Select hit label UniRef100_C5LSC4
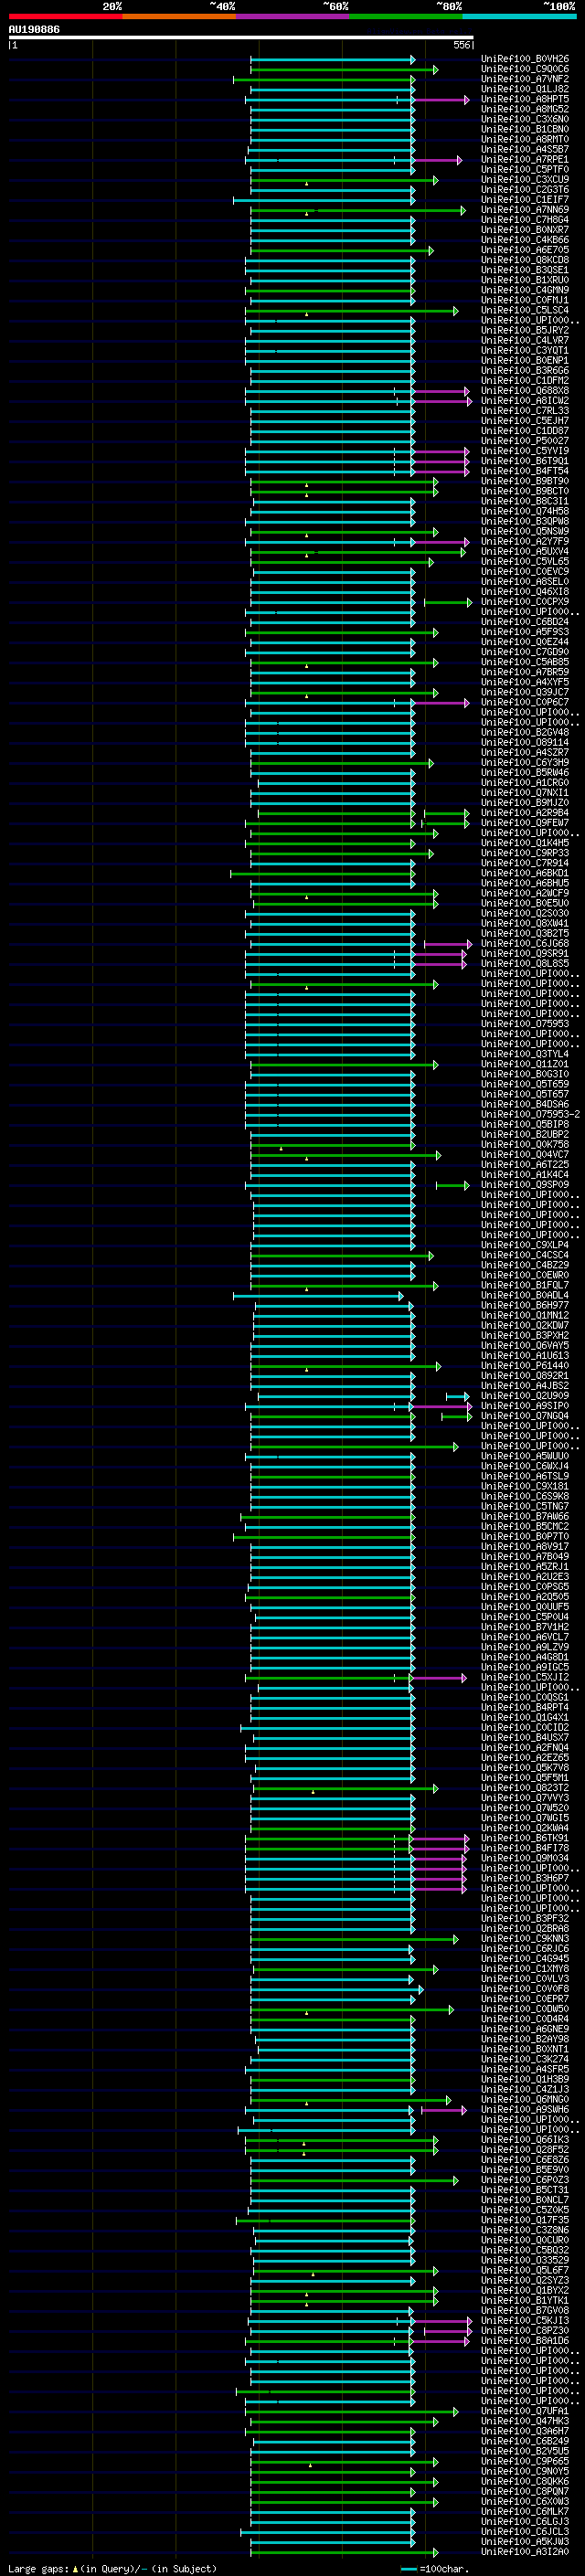 pyautogui.click(x=525, y=311)
